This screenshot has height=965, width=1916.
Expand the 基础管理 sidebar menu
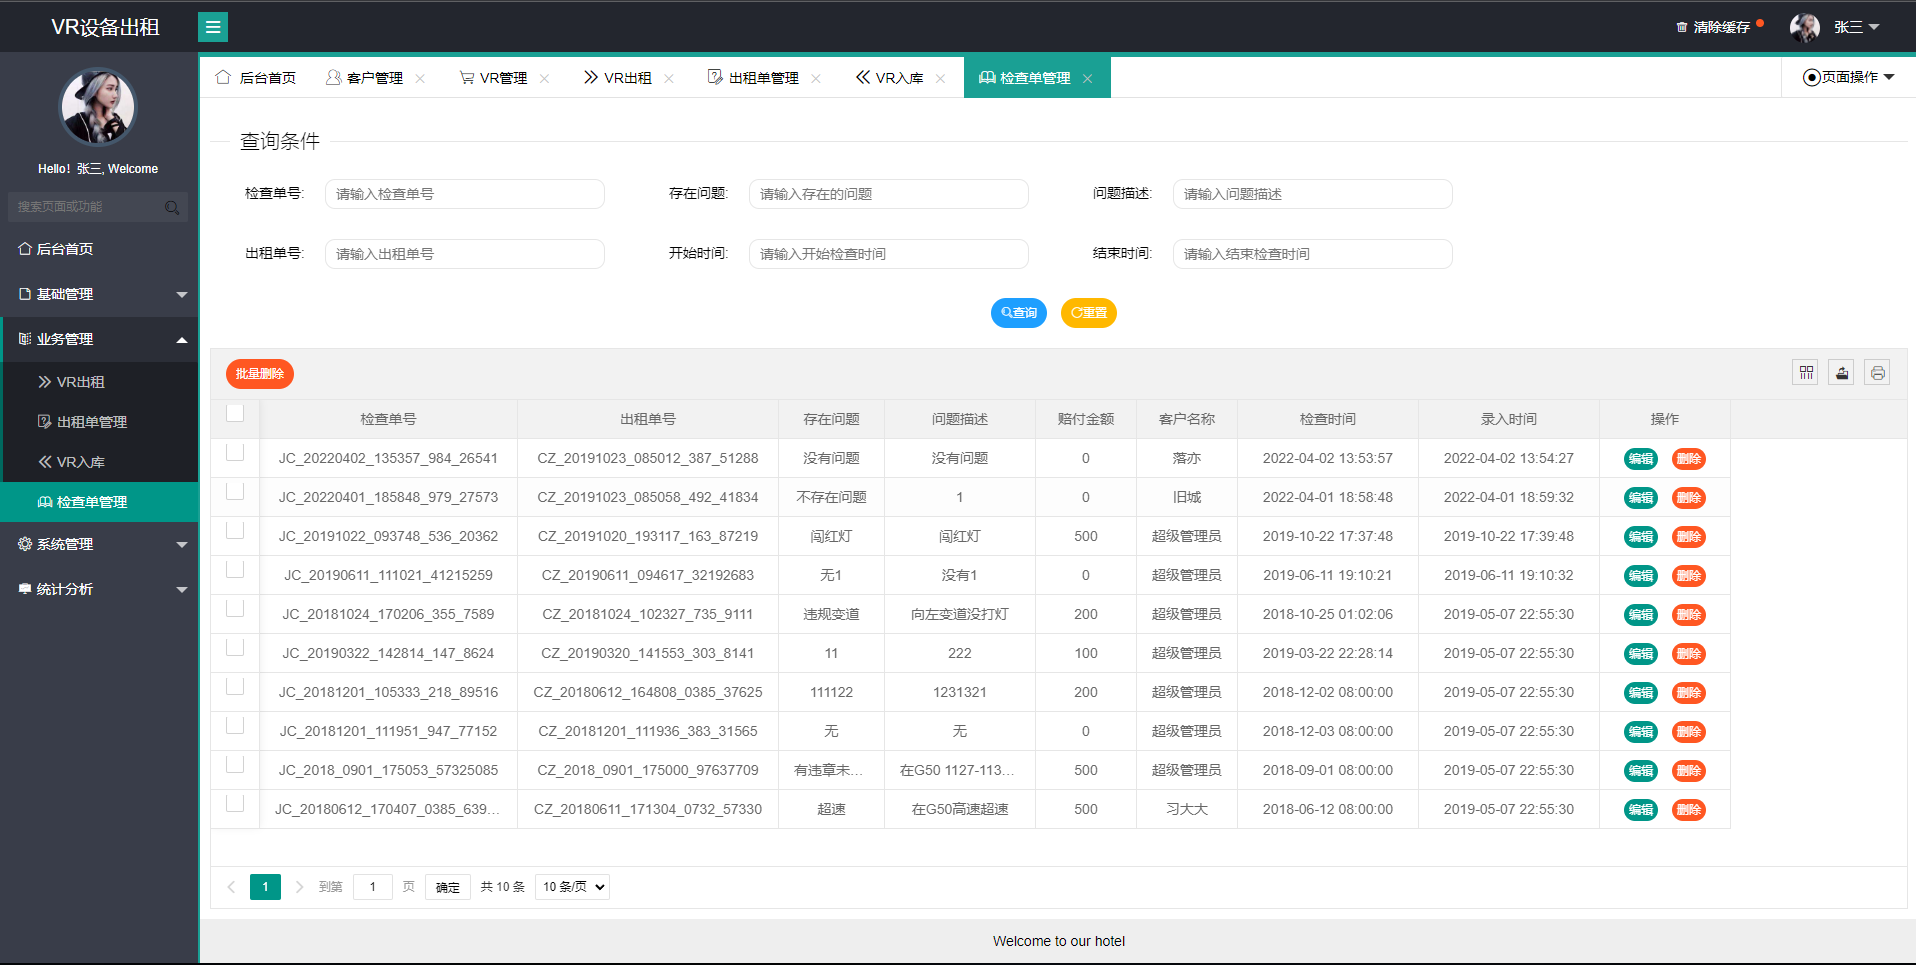(x=99, y=294)
